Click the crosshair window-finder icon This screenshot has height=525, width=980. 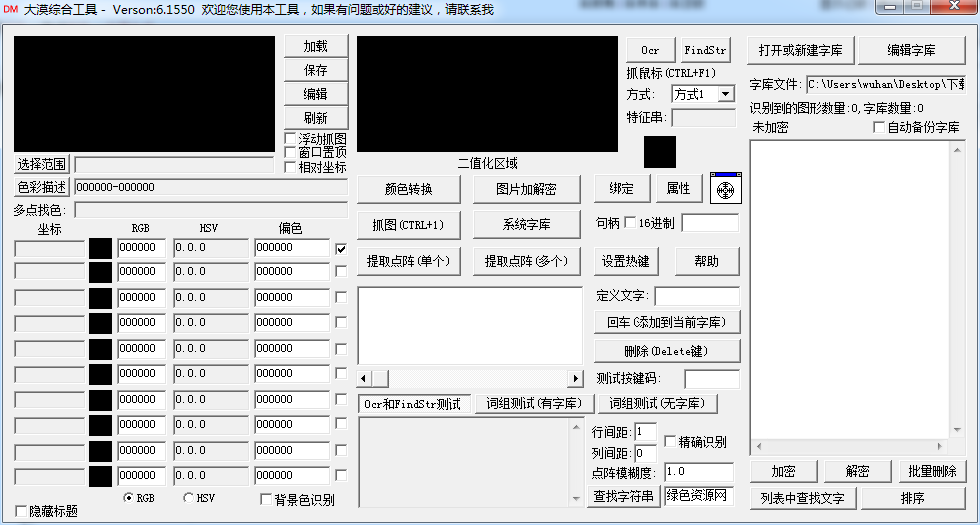[x=726, y=188]
